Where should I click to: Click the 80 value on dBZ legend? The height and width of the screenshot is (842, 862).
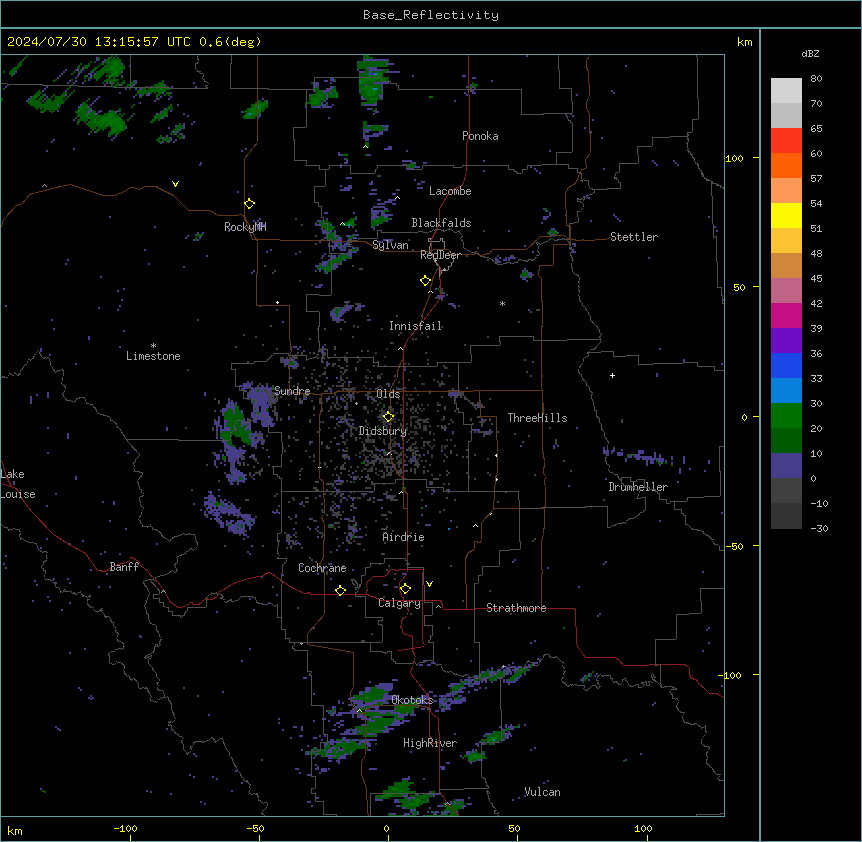pyautogui.click(x=816, y=79)
